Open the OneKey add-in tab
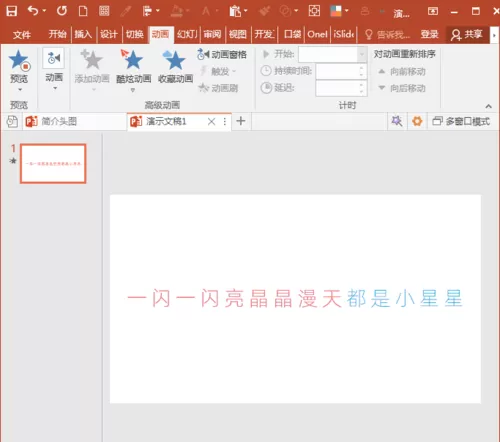 [x=317, y=34]
